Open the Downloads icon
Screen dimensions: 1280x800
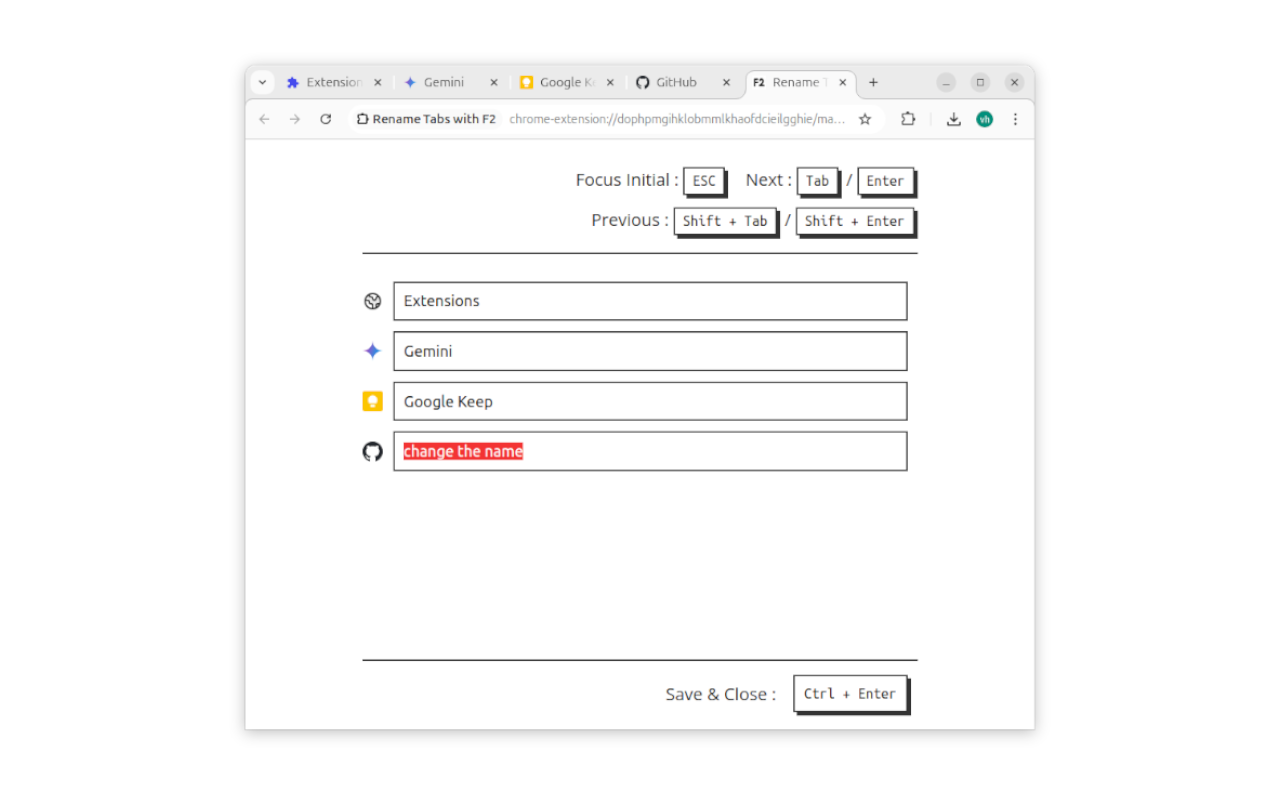tap(954, 119)
